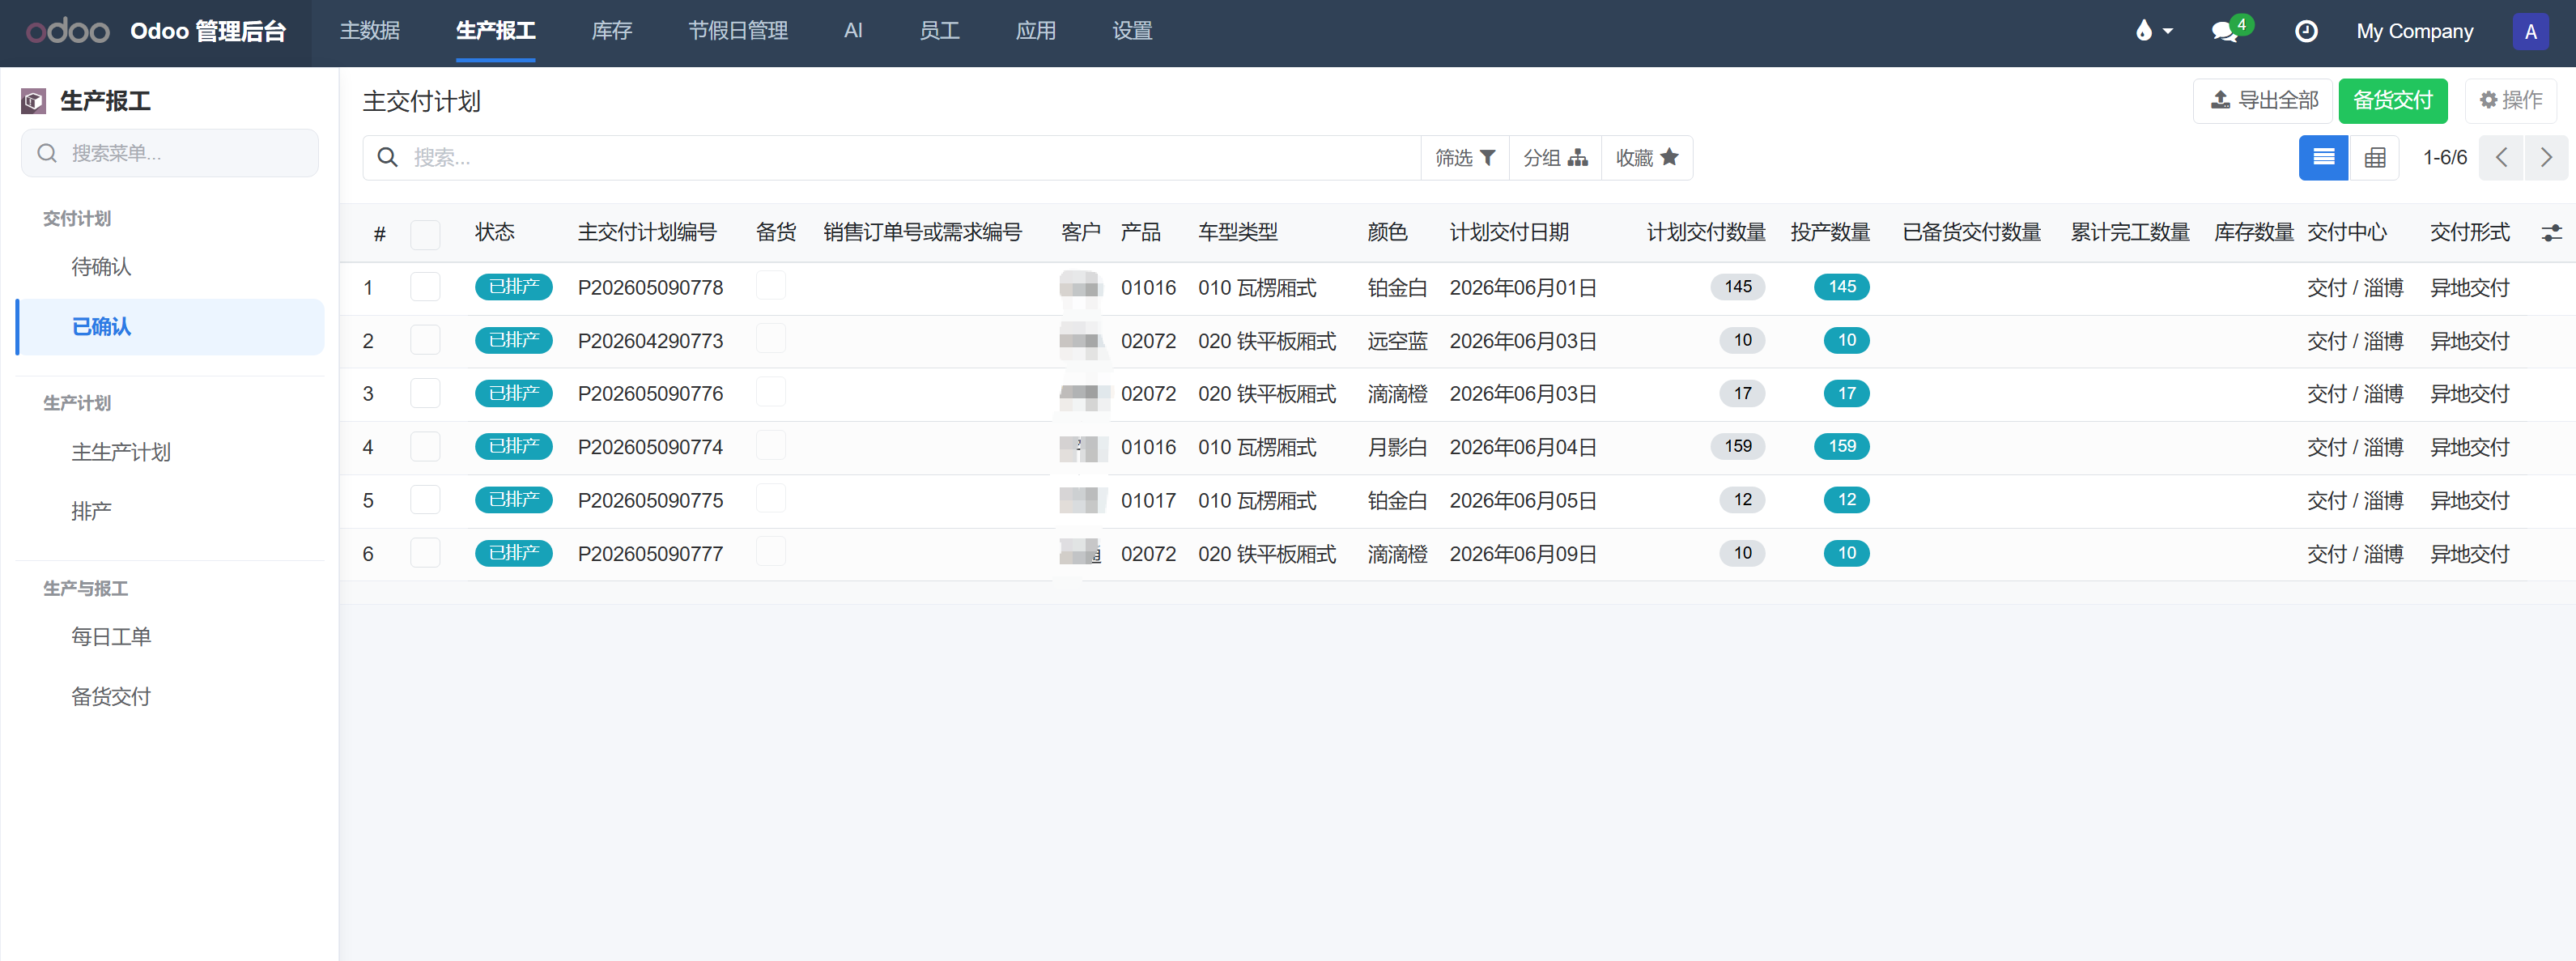Open the 节假日管理 top menu
Image resolution: width=2576 pixels, height=961 pixels.
coord(737,31)
